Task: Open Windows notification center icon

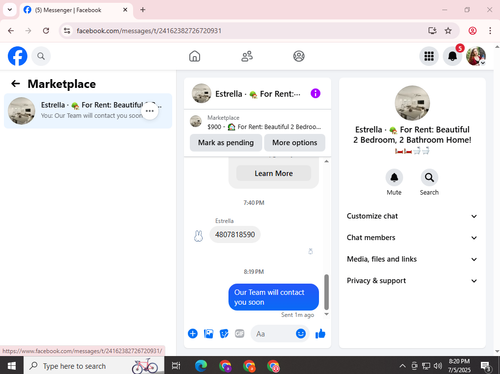Action: 486,366
